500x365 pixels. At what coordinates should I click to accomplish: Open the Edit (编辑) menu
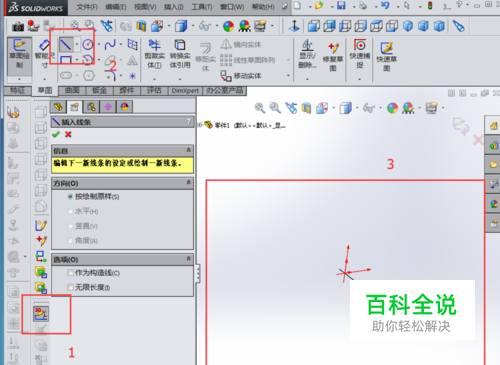(116, 7)
